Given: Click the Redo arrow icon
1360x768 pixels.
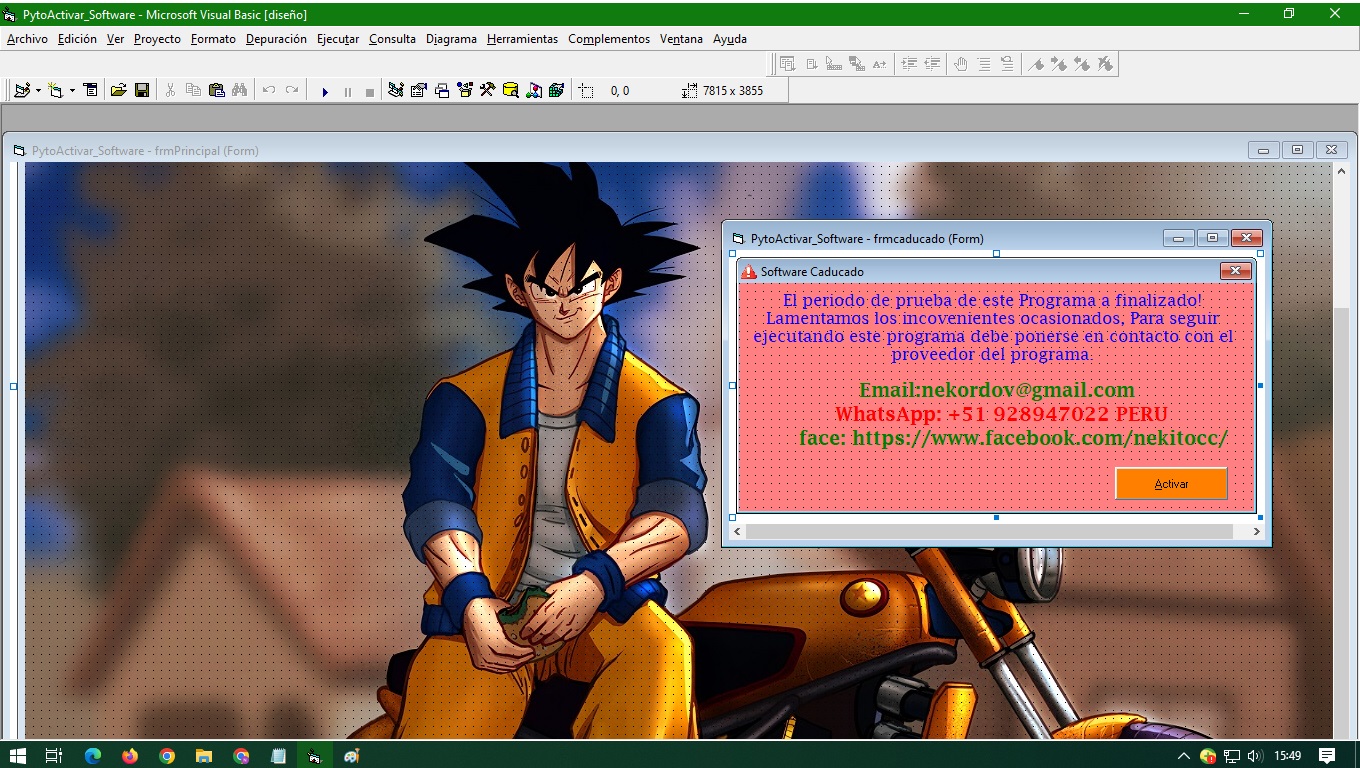Looking at the screenshot, I should [x=292, y=90].
